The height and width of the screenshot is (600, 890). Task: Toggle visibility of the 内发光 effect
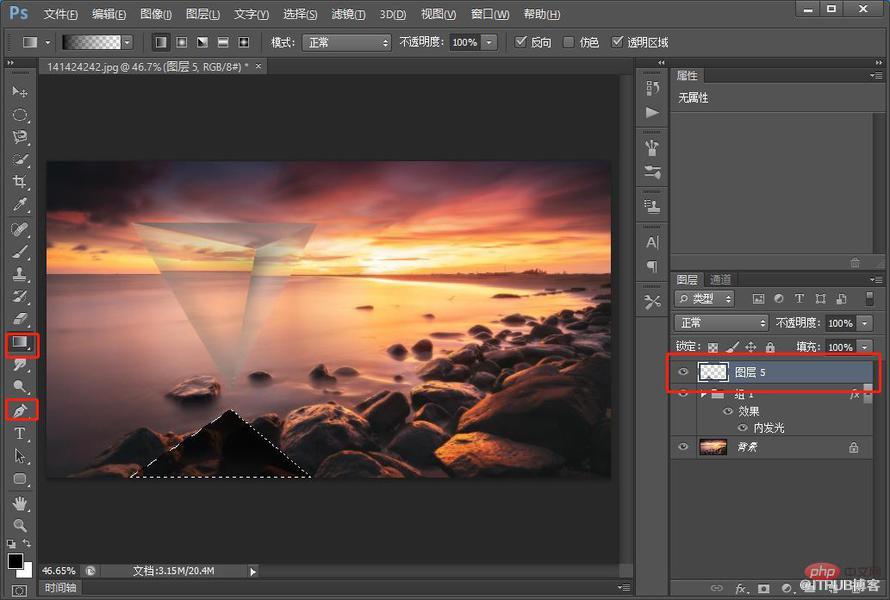click(742, 427)
